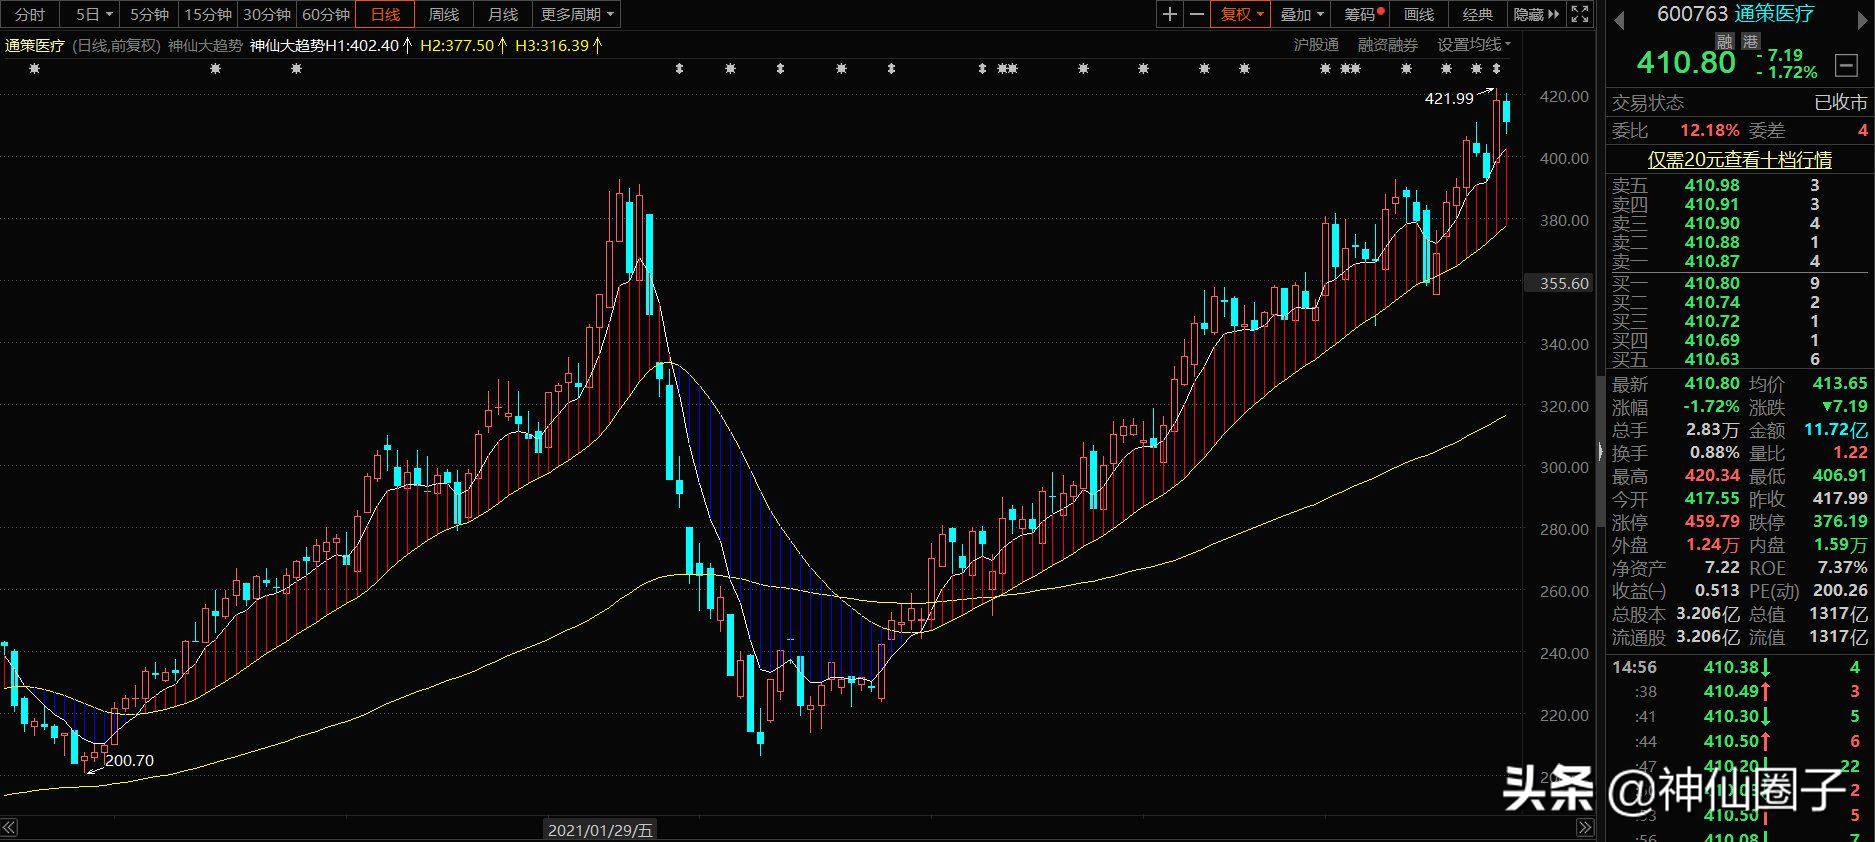Viewport: 1875px width, 842px height.
Task: Toggle the 融资融券 indicator
Action: (1388, 45)
